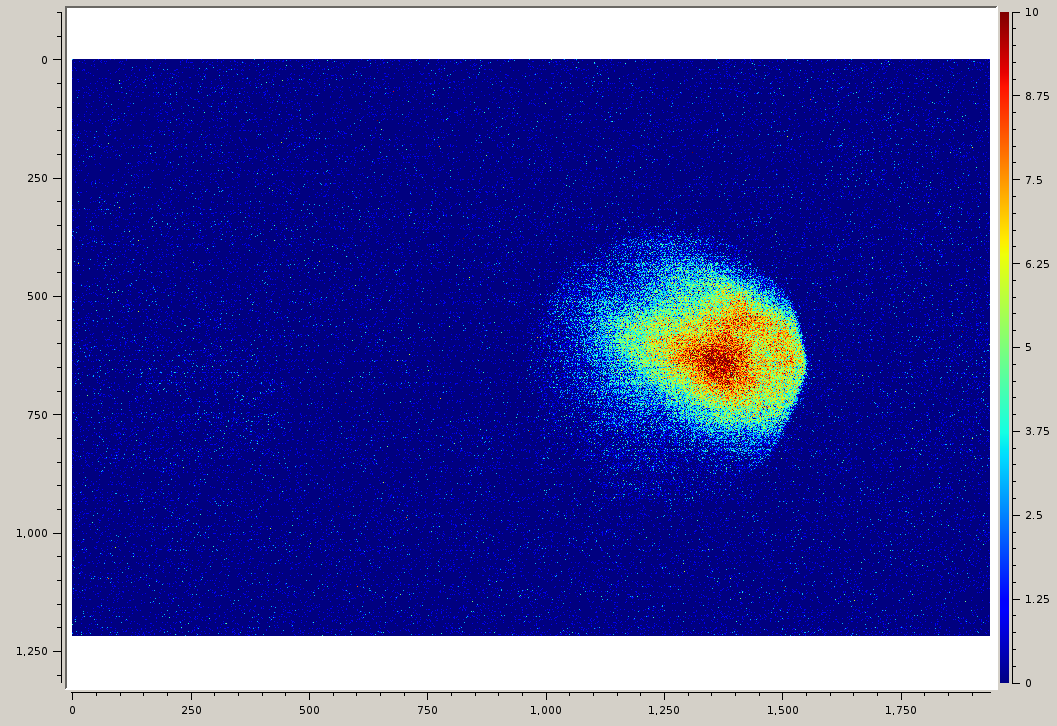Click the white margin strip above the heatmap
The image size is (1057, 726).
click(x=530, y=33)
